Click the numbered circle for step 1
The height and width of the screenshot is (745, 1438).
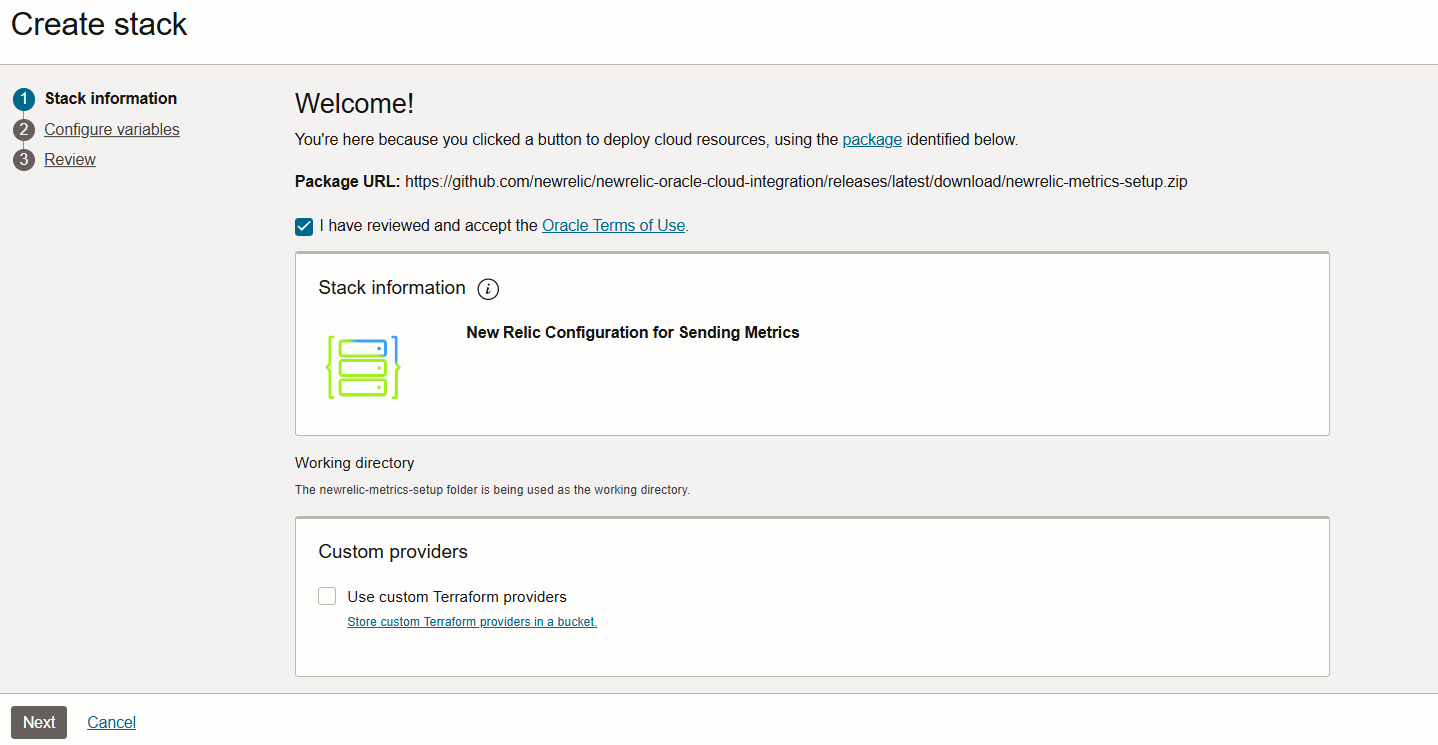click(x=23, y=98)
